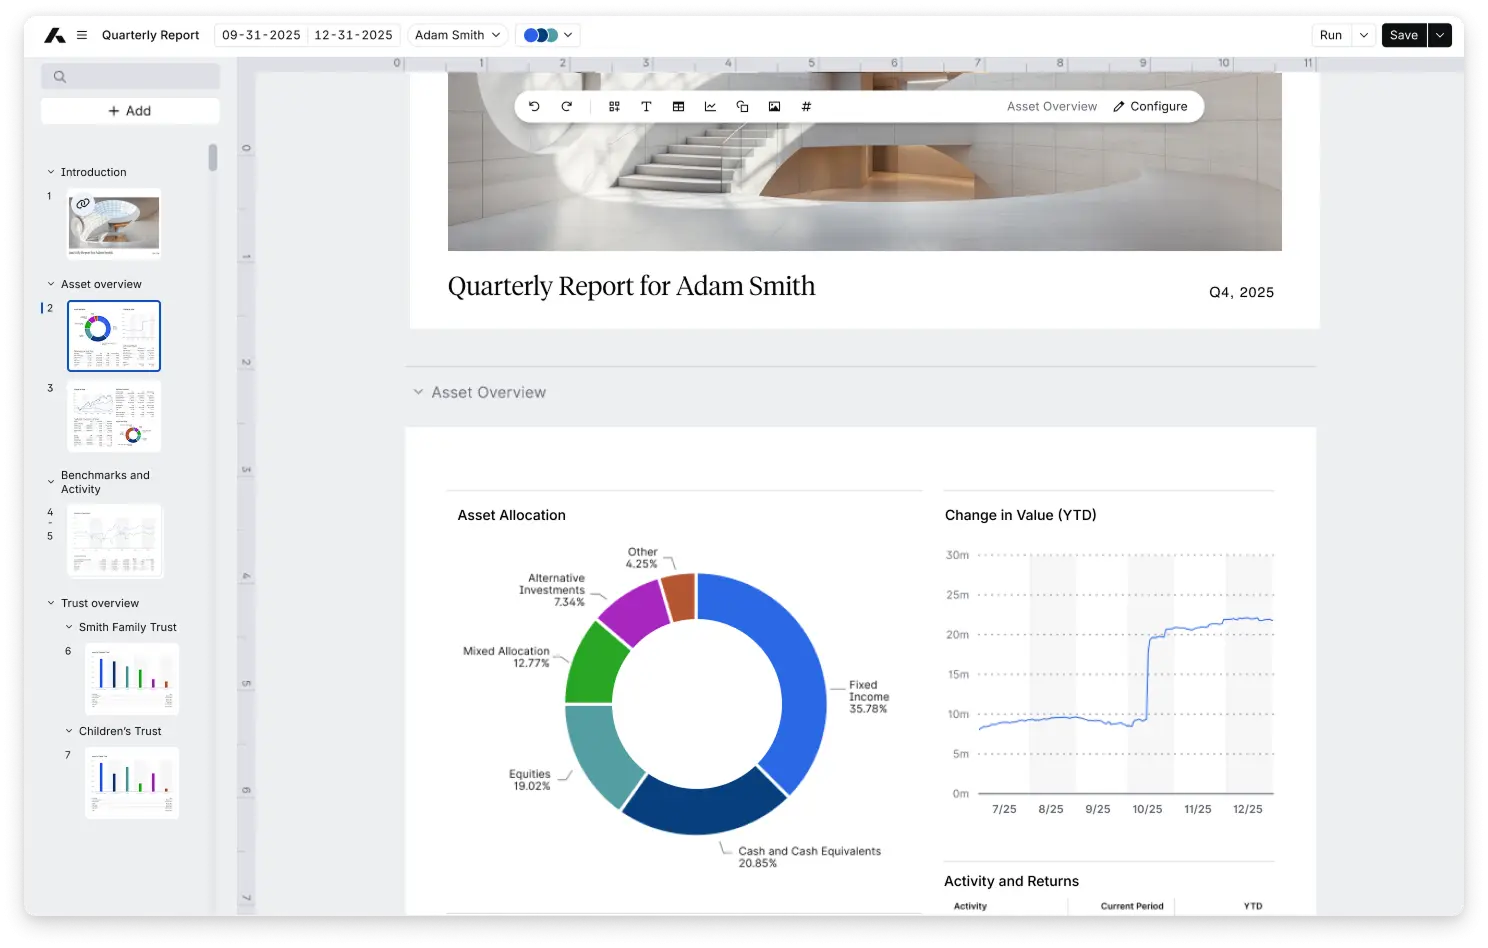Image resolution: width=1488 pixels, height=948 pixels.
Task: Click the orange Other donut segment
Action: click(x=680, y=597)
